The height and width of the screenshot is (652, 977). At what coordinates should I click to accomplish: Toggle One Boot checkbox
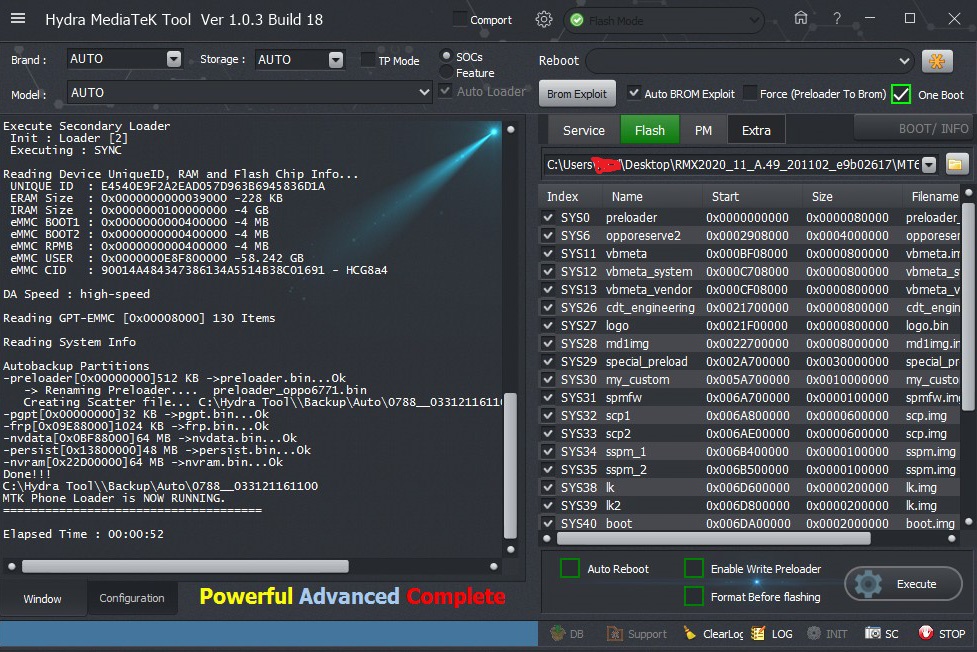point(901,94)
